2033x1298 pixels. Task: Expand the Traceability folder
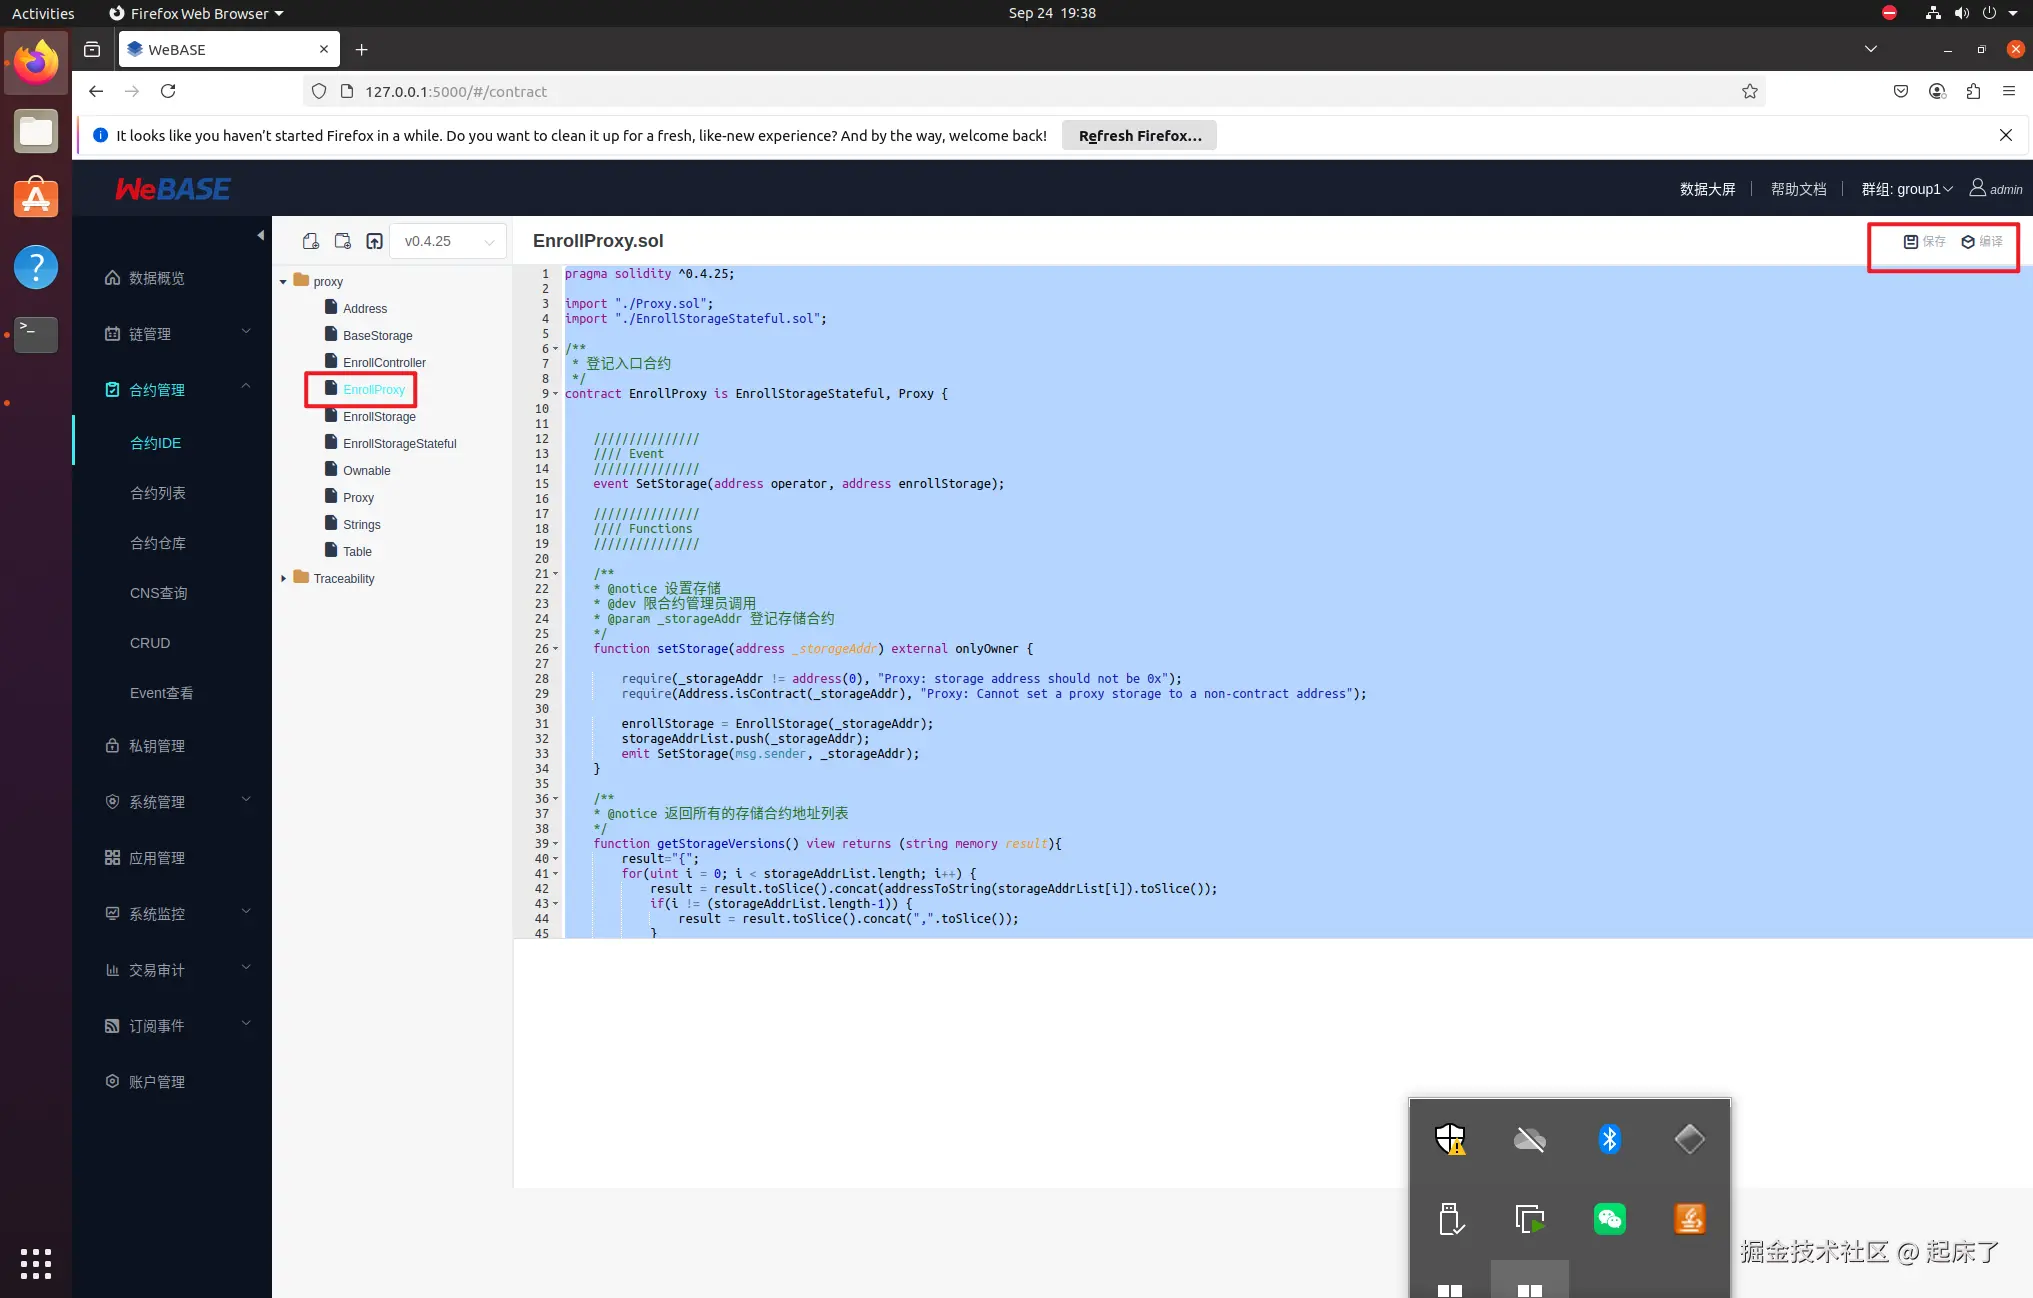(x=284, y=578)
